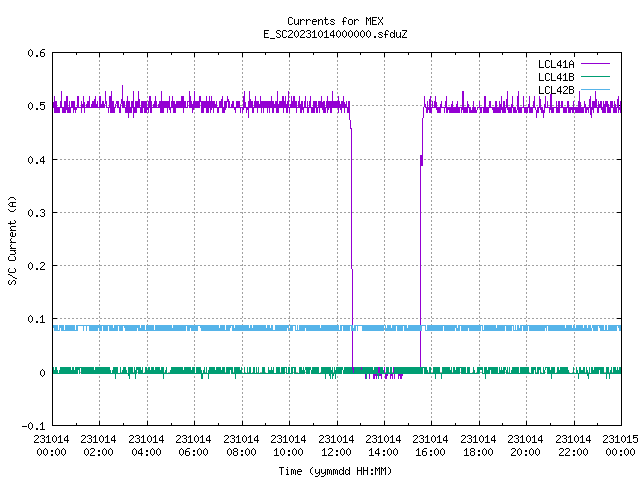Click the y-axis tick value 0.6

tap(36, 53)
